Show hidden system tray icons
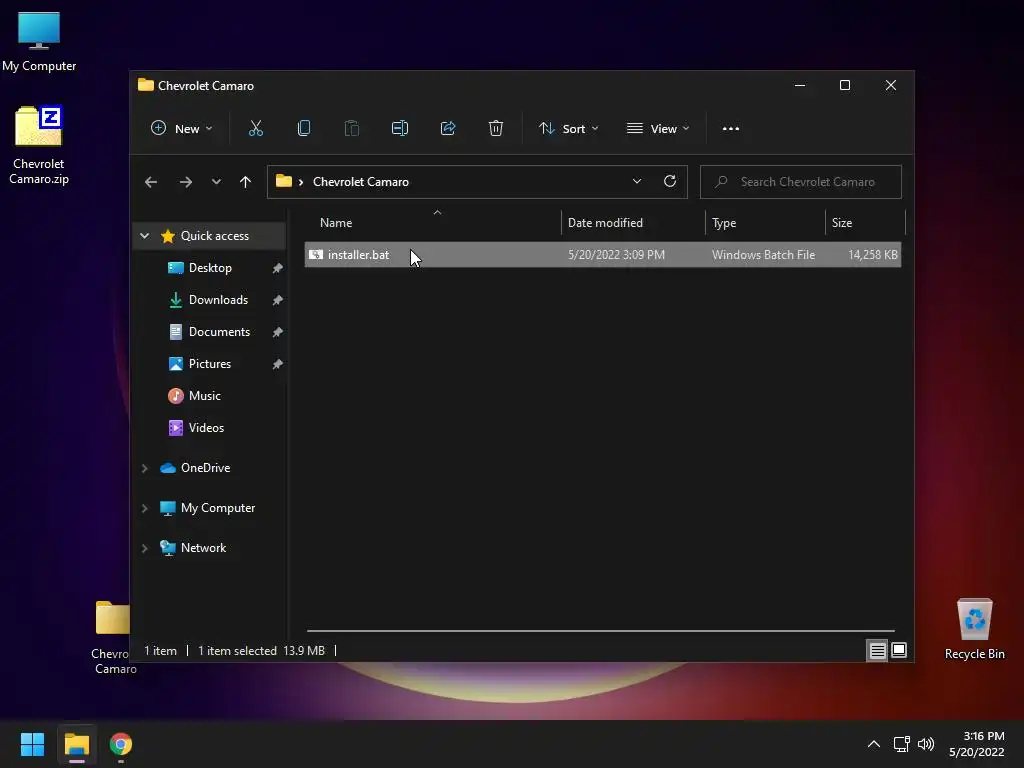Screen dimensions: 1024x768 [873, 744]
